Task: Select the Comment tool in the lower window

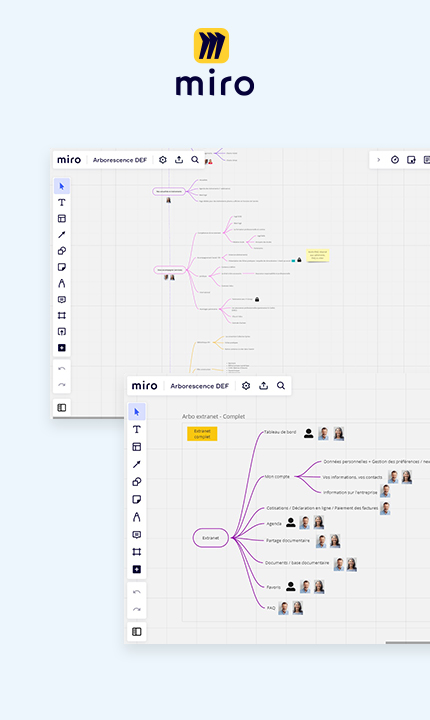Action: click(x=136, y=534)
